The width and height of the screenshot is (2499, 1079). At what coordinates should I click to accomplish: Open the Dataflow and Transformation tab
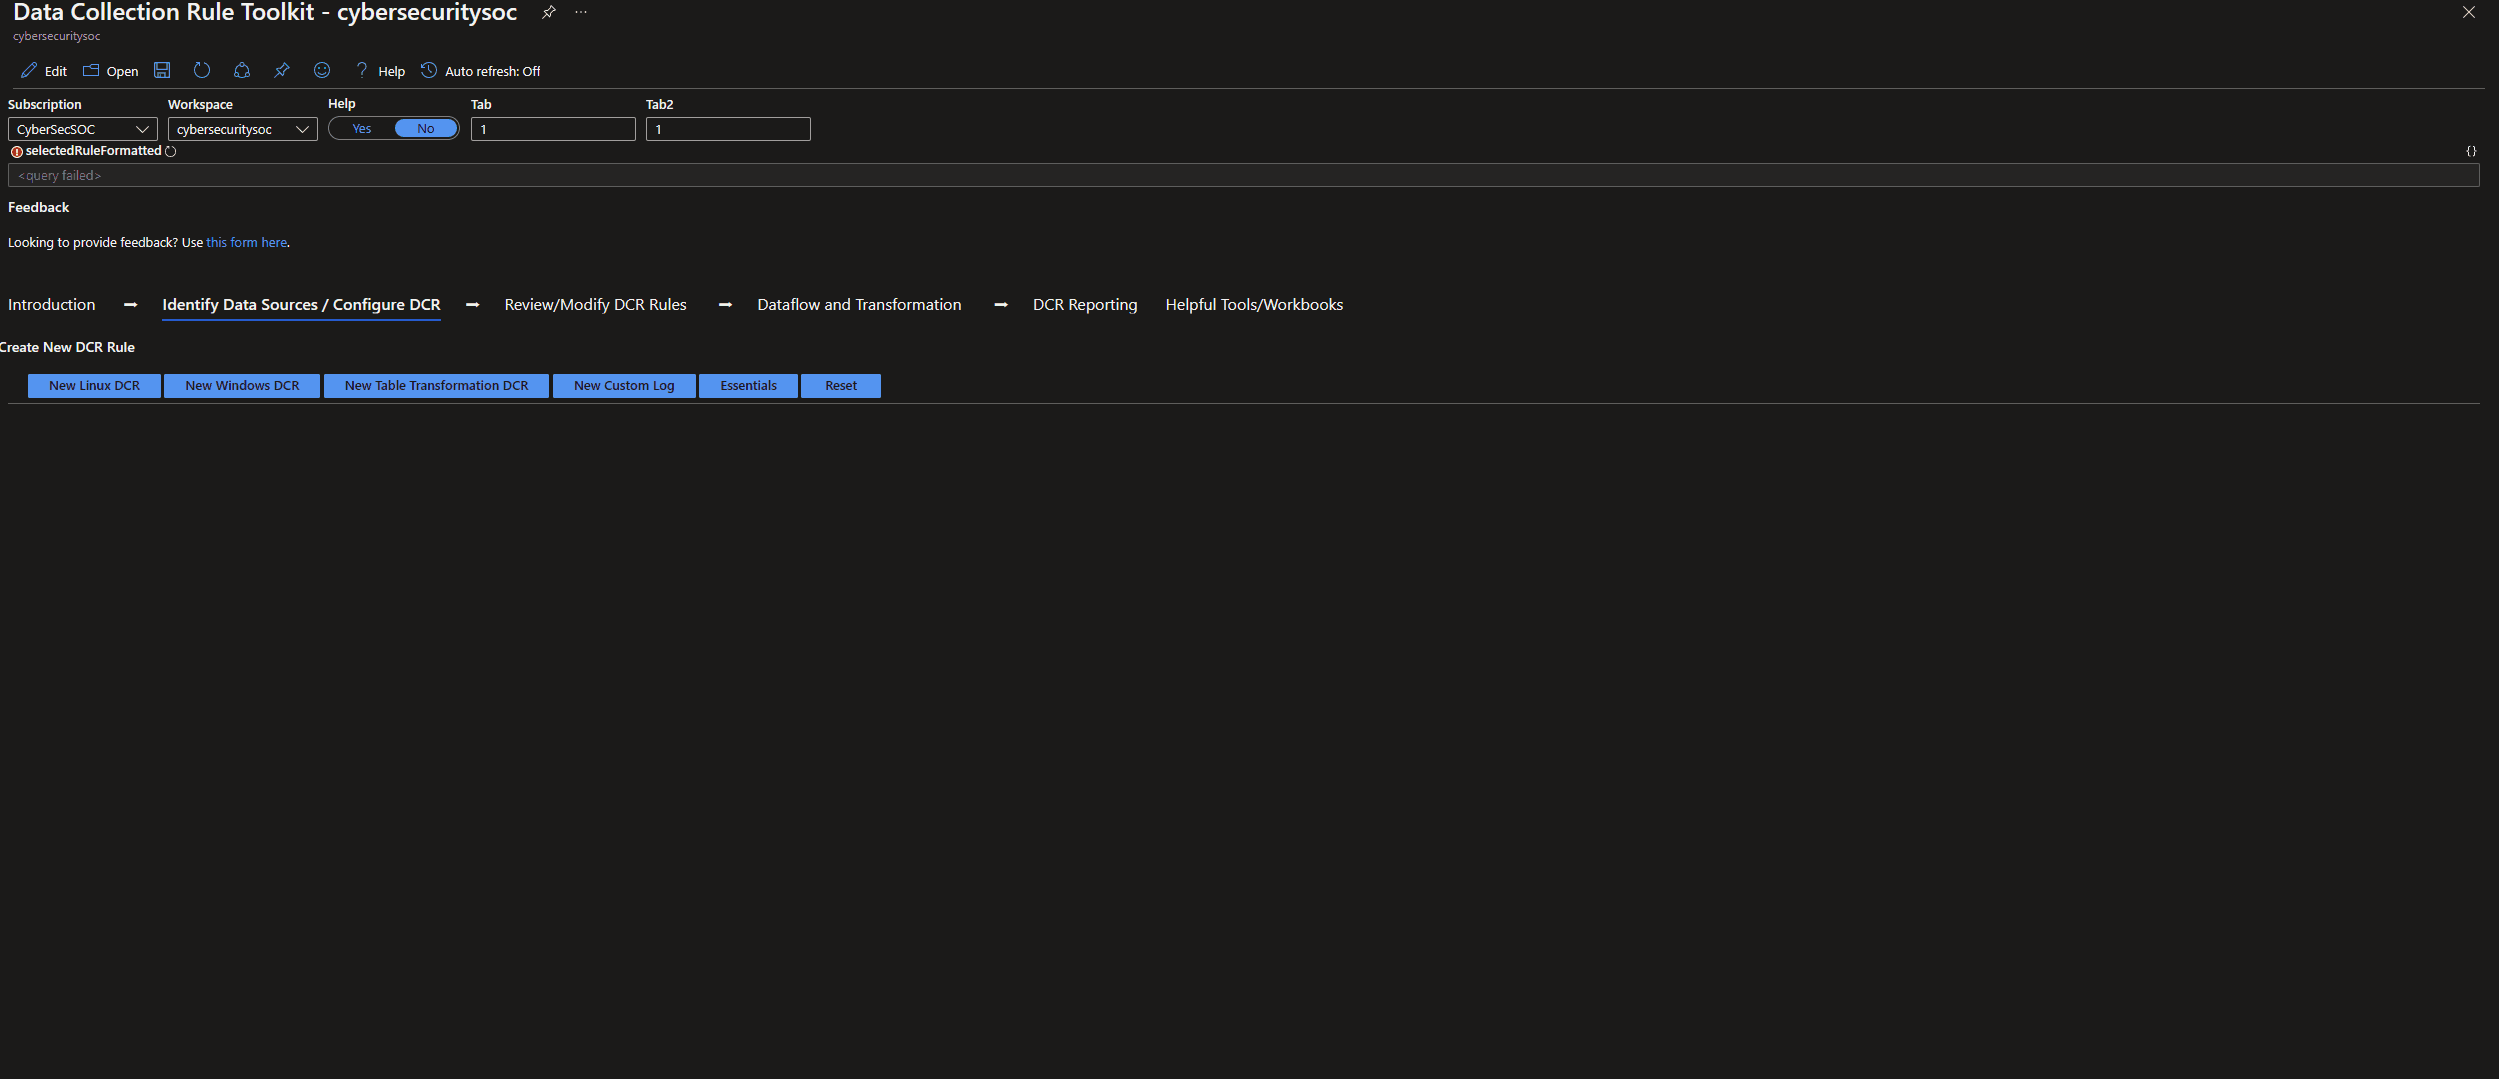coord(859,305)
